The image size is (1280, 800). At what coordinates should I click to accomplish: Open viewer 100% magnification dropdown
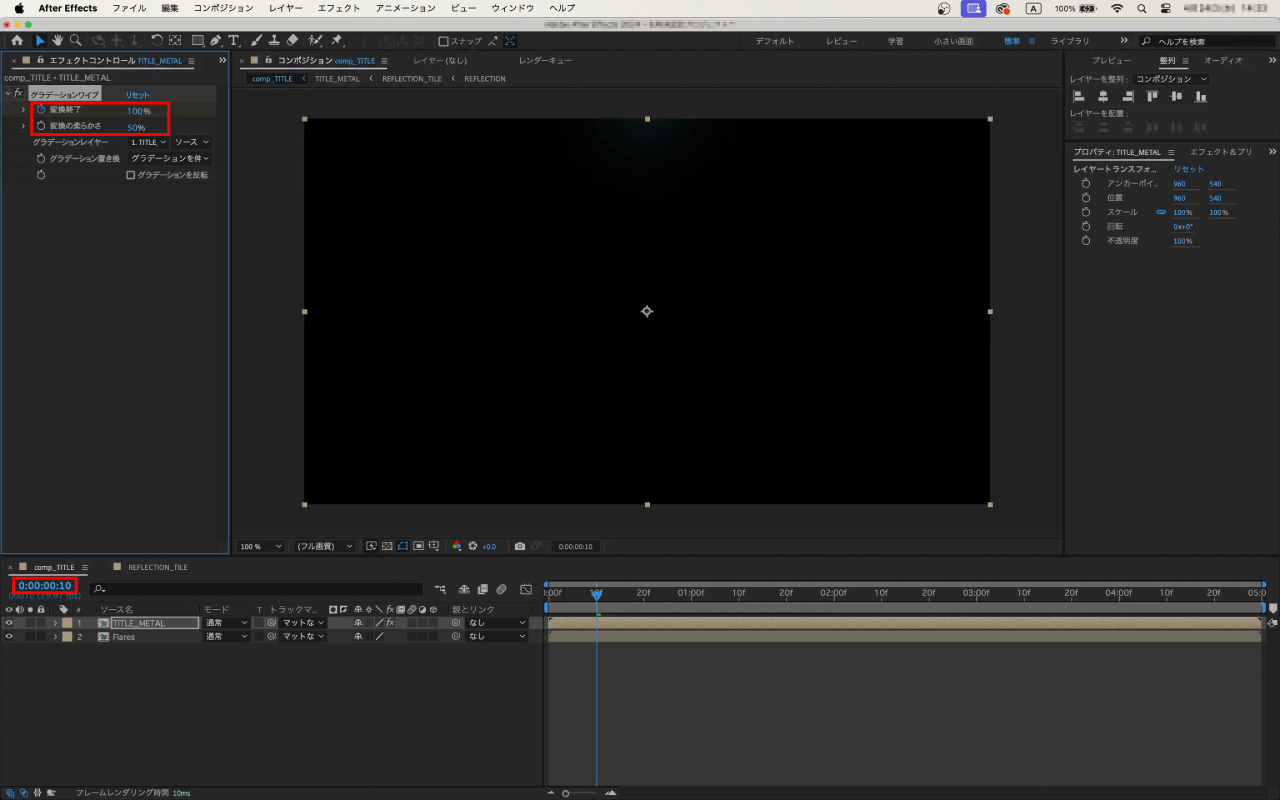pyautogui.click(x=260, y=547)
